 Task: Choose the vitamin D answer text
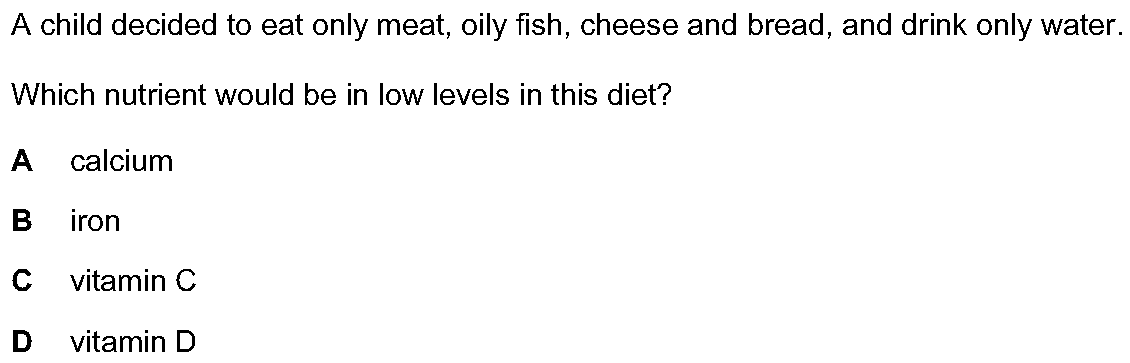[x=133, y=341]
